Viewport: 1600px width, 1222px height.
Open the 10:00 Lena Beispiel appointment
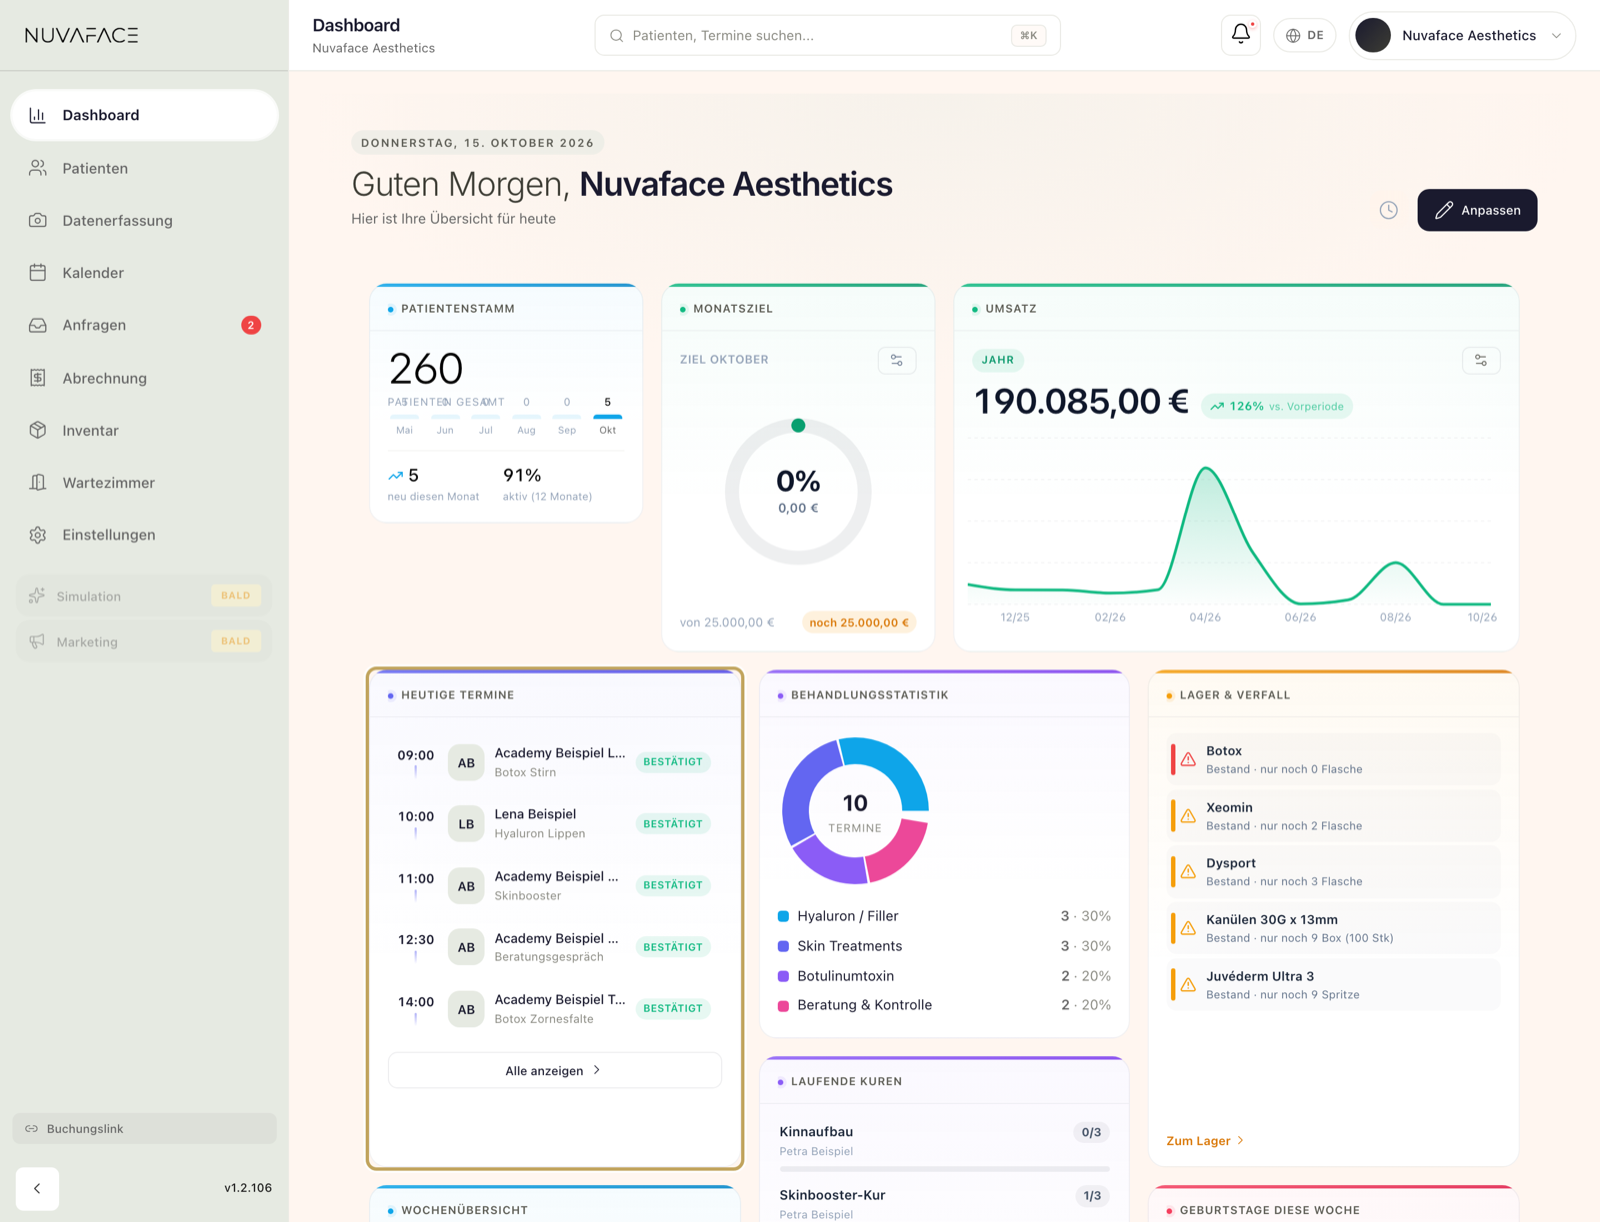click(554, 824)
